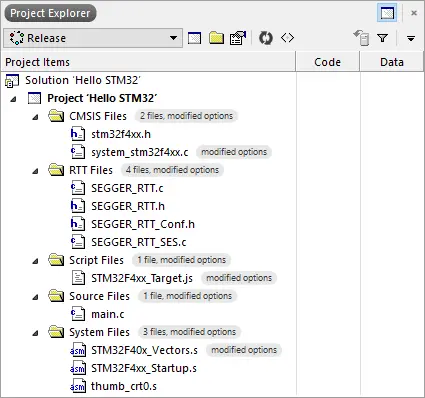425x398 pixels.
Task: Select SEGGER_RTT_Conf.h file name
Action: click(x=143, y=224)
